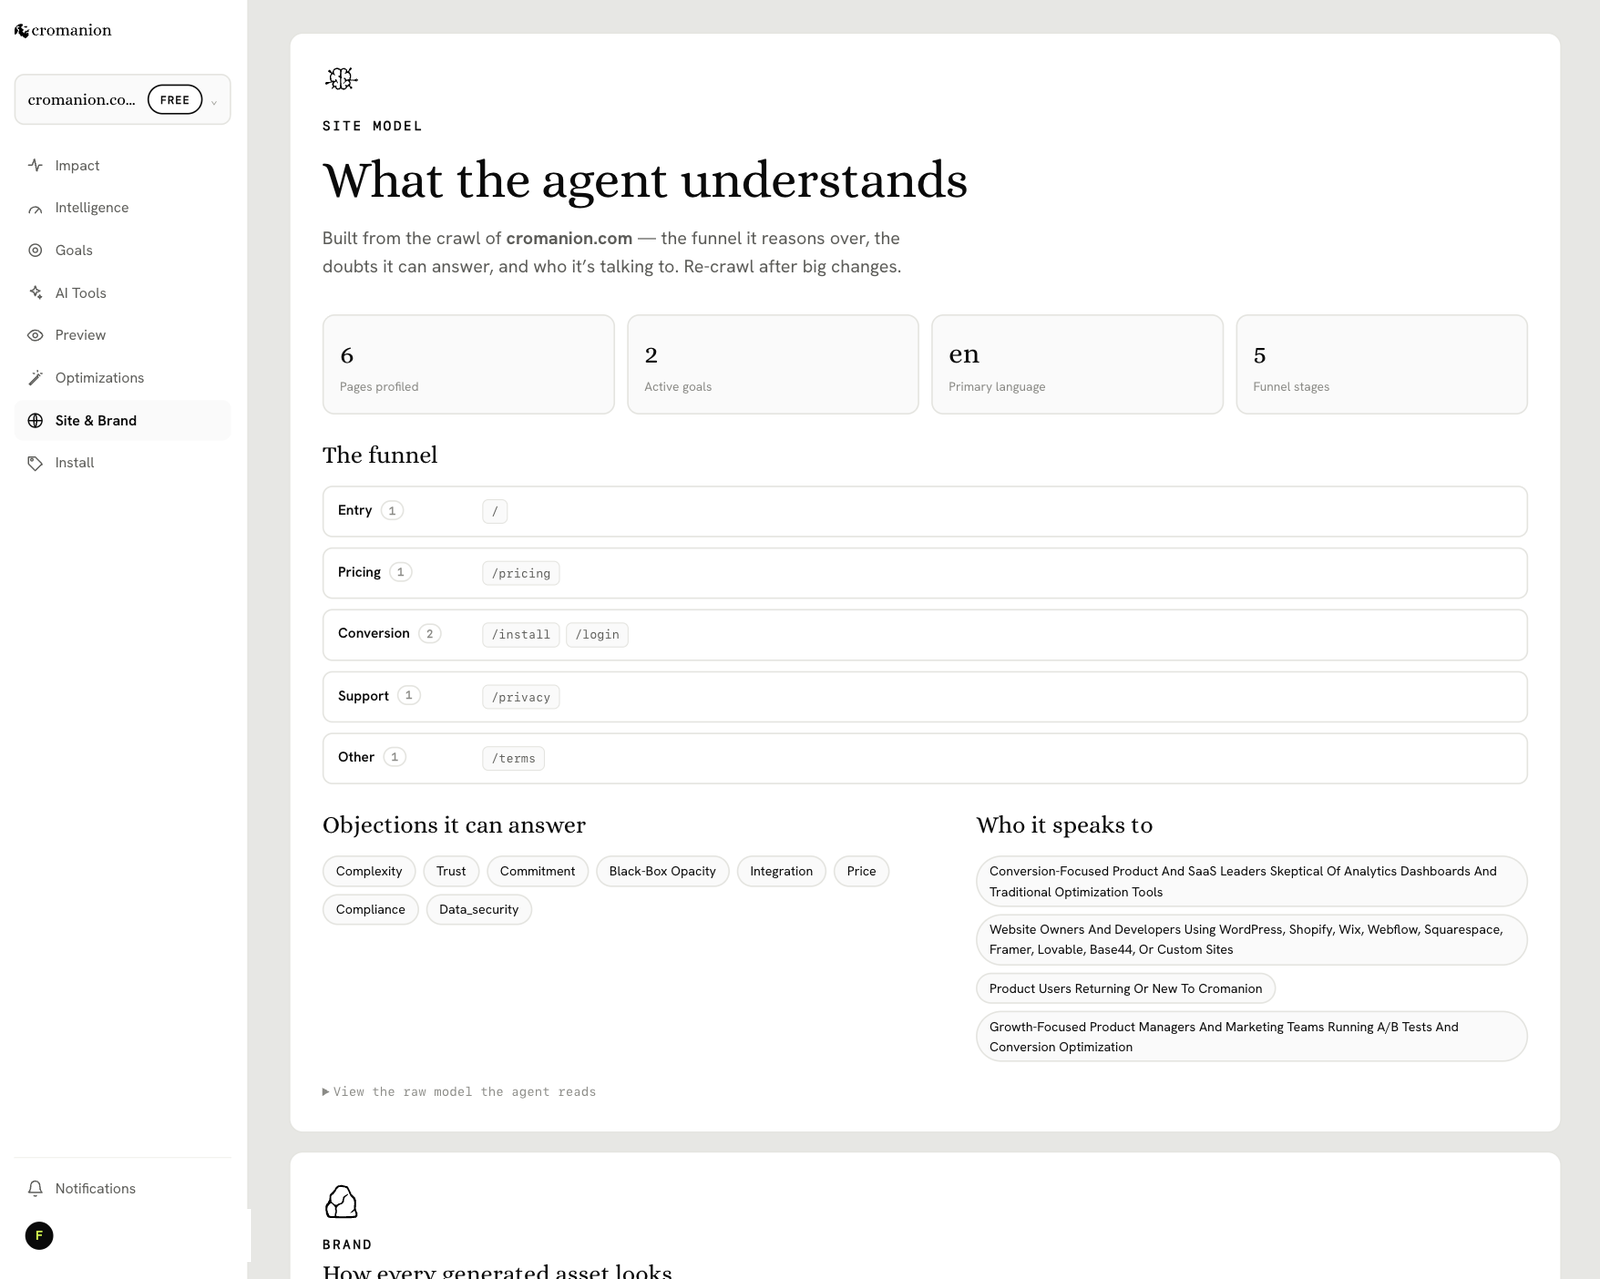Click the AI Tools sparkle icon

click(35, 293)
